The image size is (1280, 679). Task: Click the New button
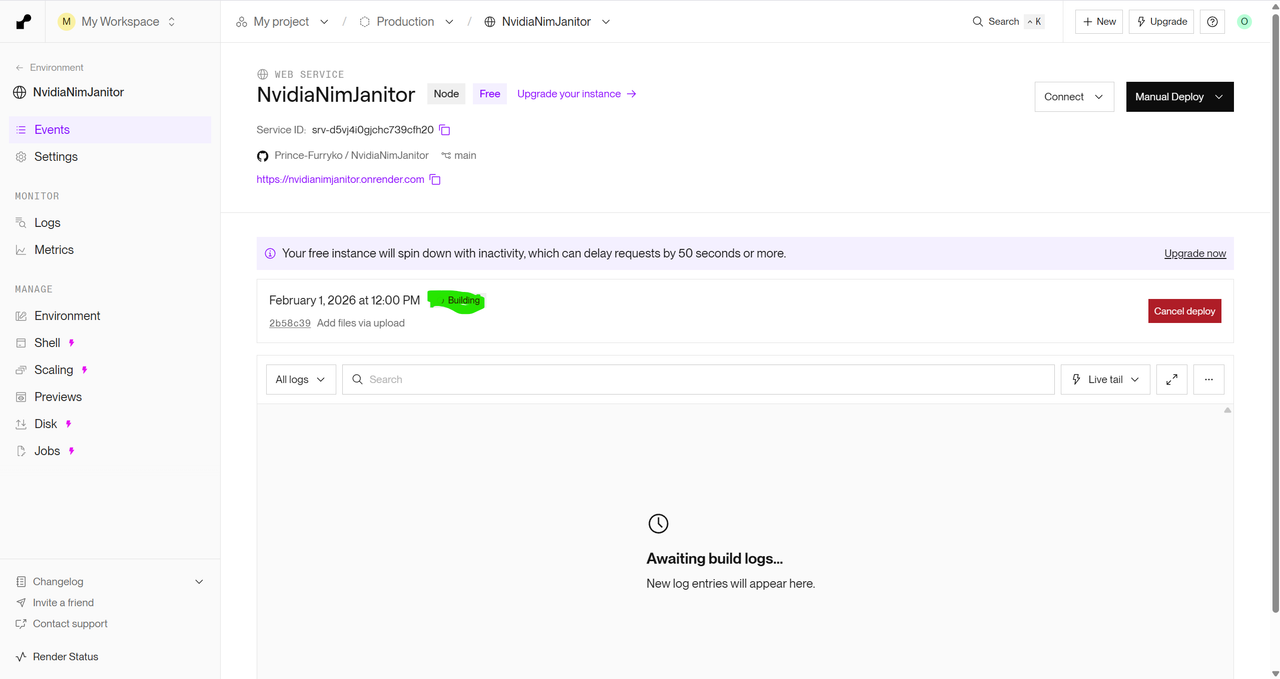(1099, 21)
